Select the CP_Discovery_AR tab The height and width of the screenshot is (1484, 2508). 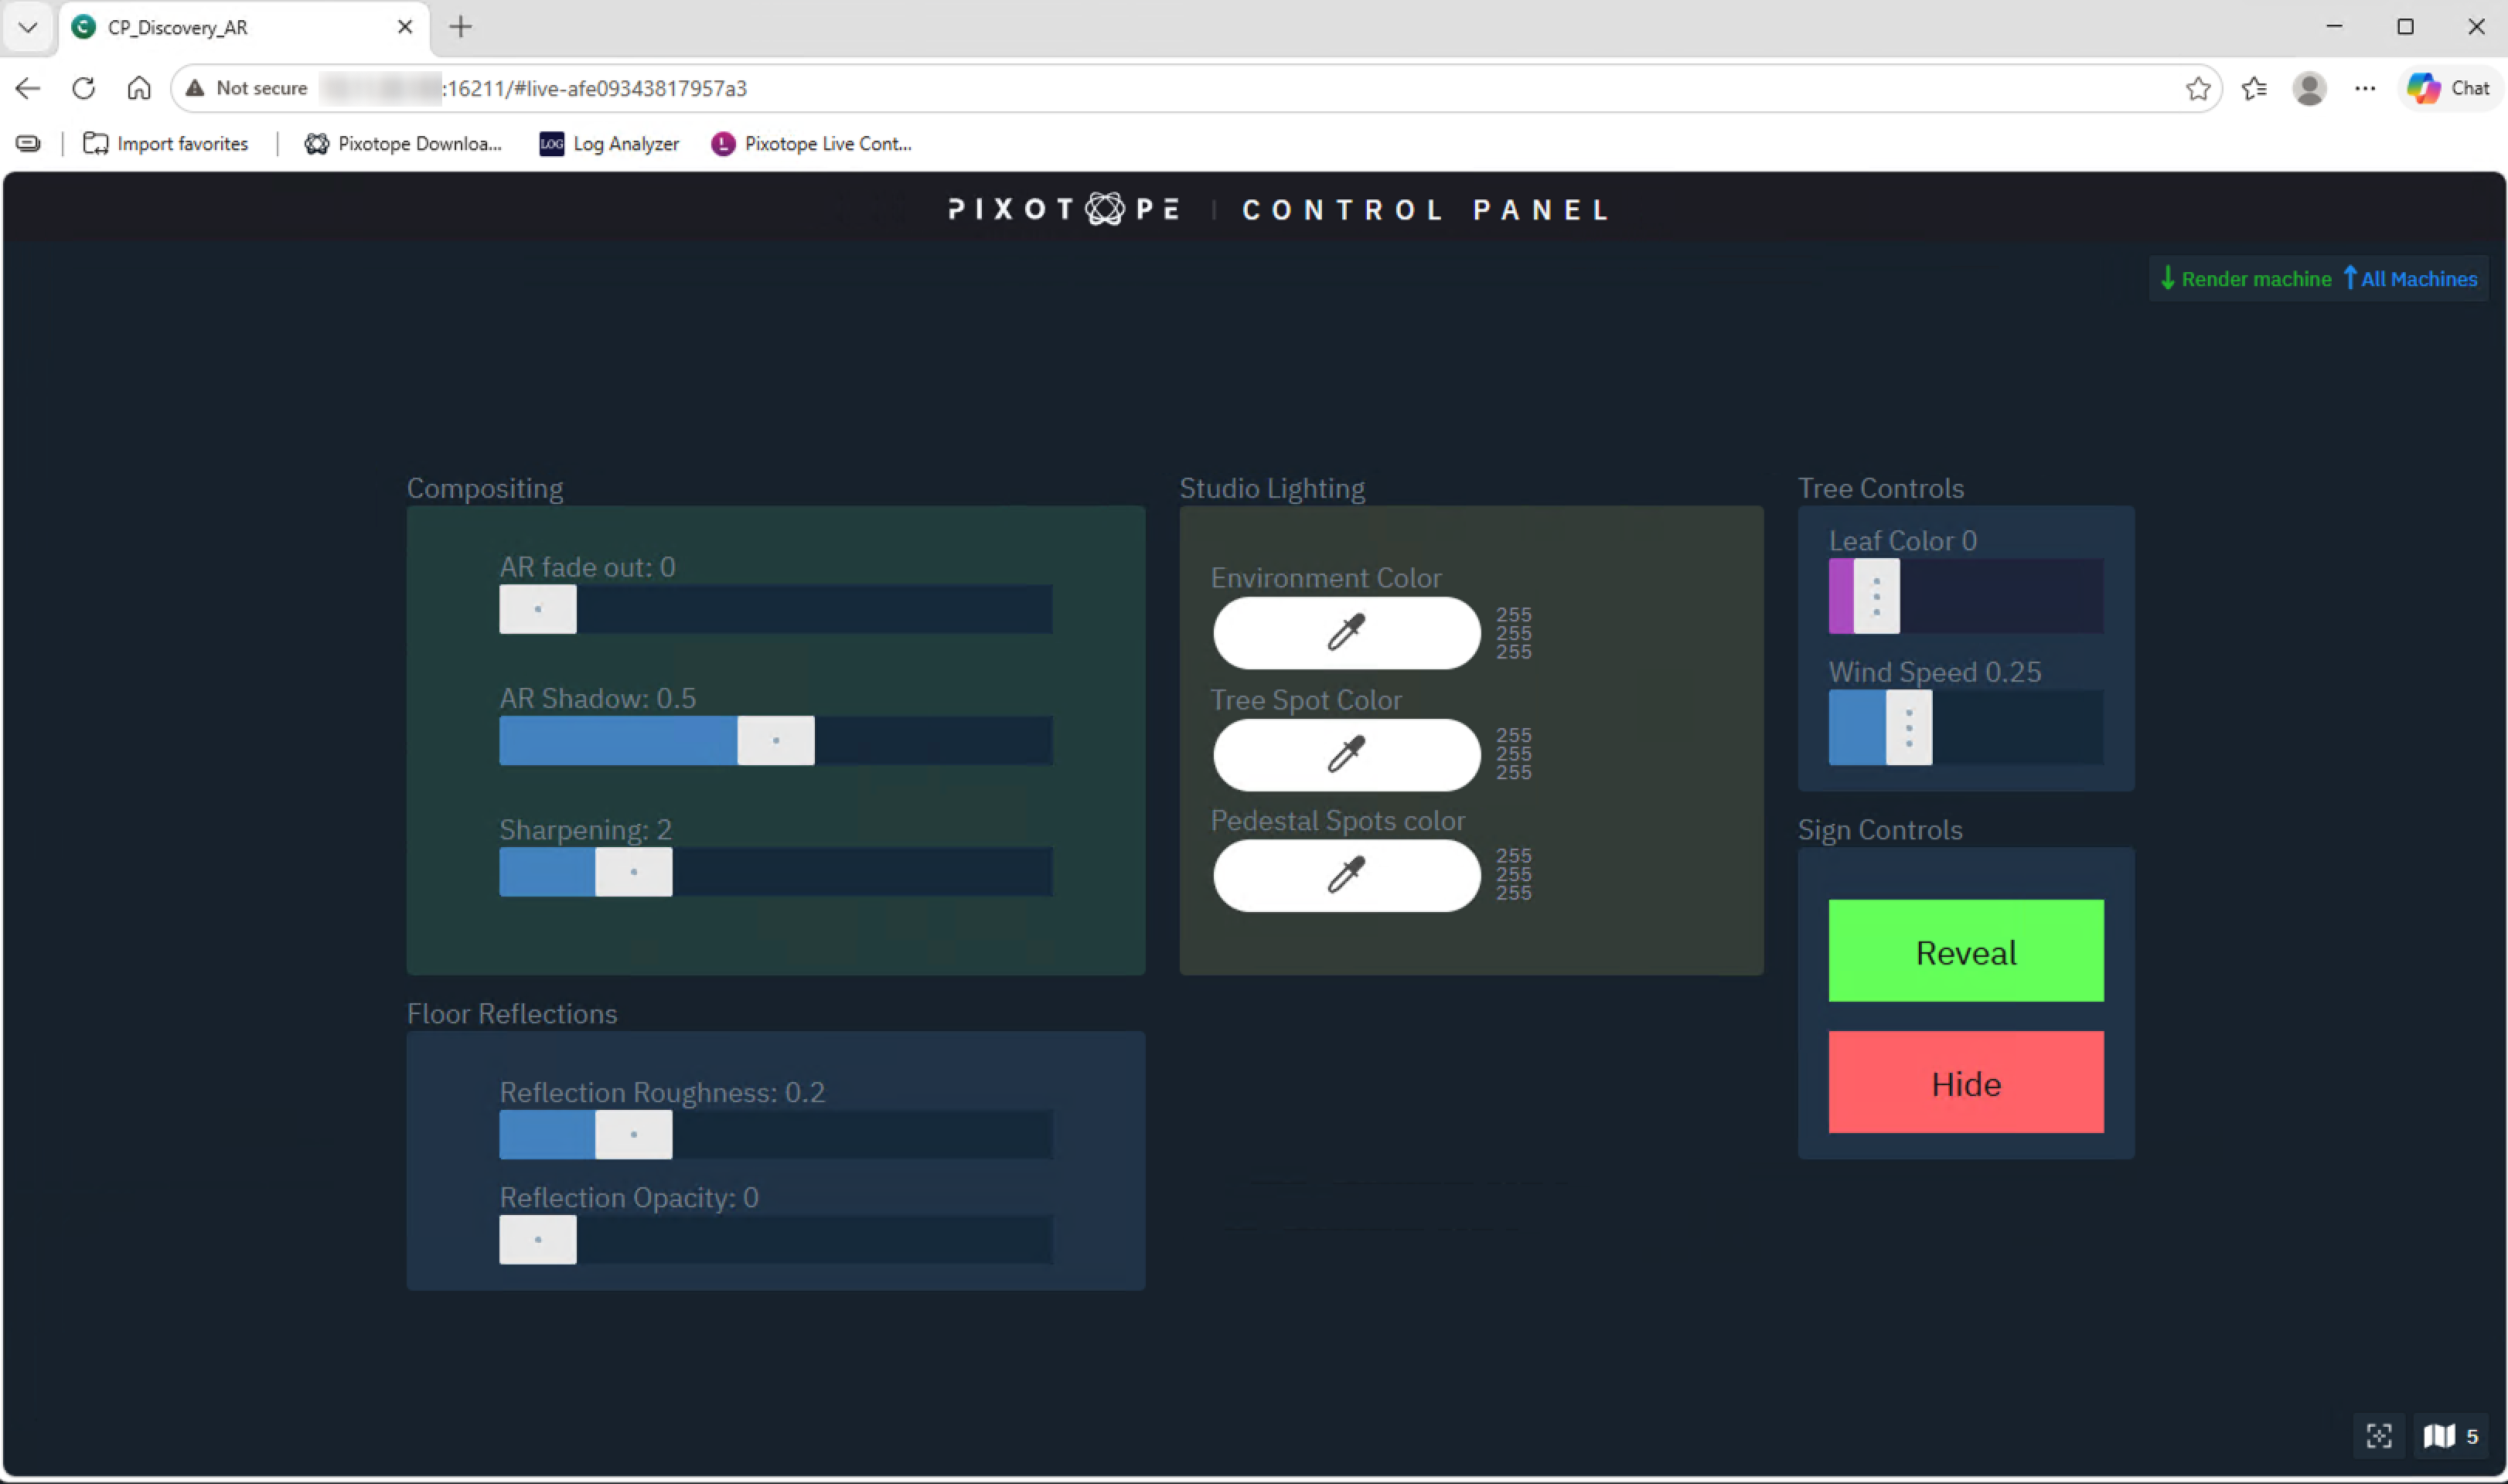244,27
